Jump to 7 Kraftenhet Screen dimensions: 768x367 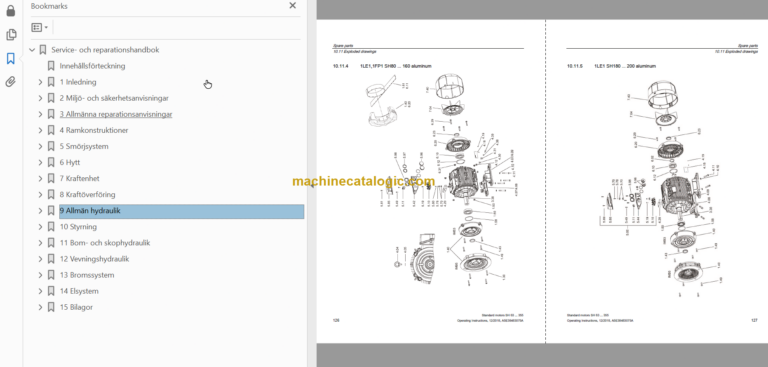coord(79,179)
